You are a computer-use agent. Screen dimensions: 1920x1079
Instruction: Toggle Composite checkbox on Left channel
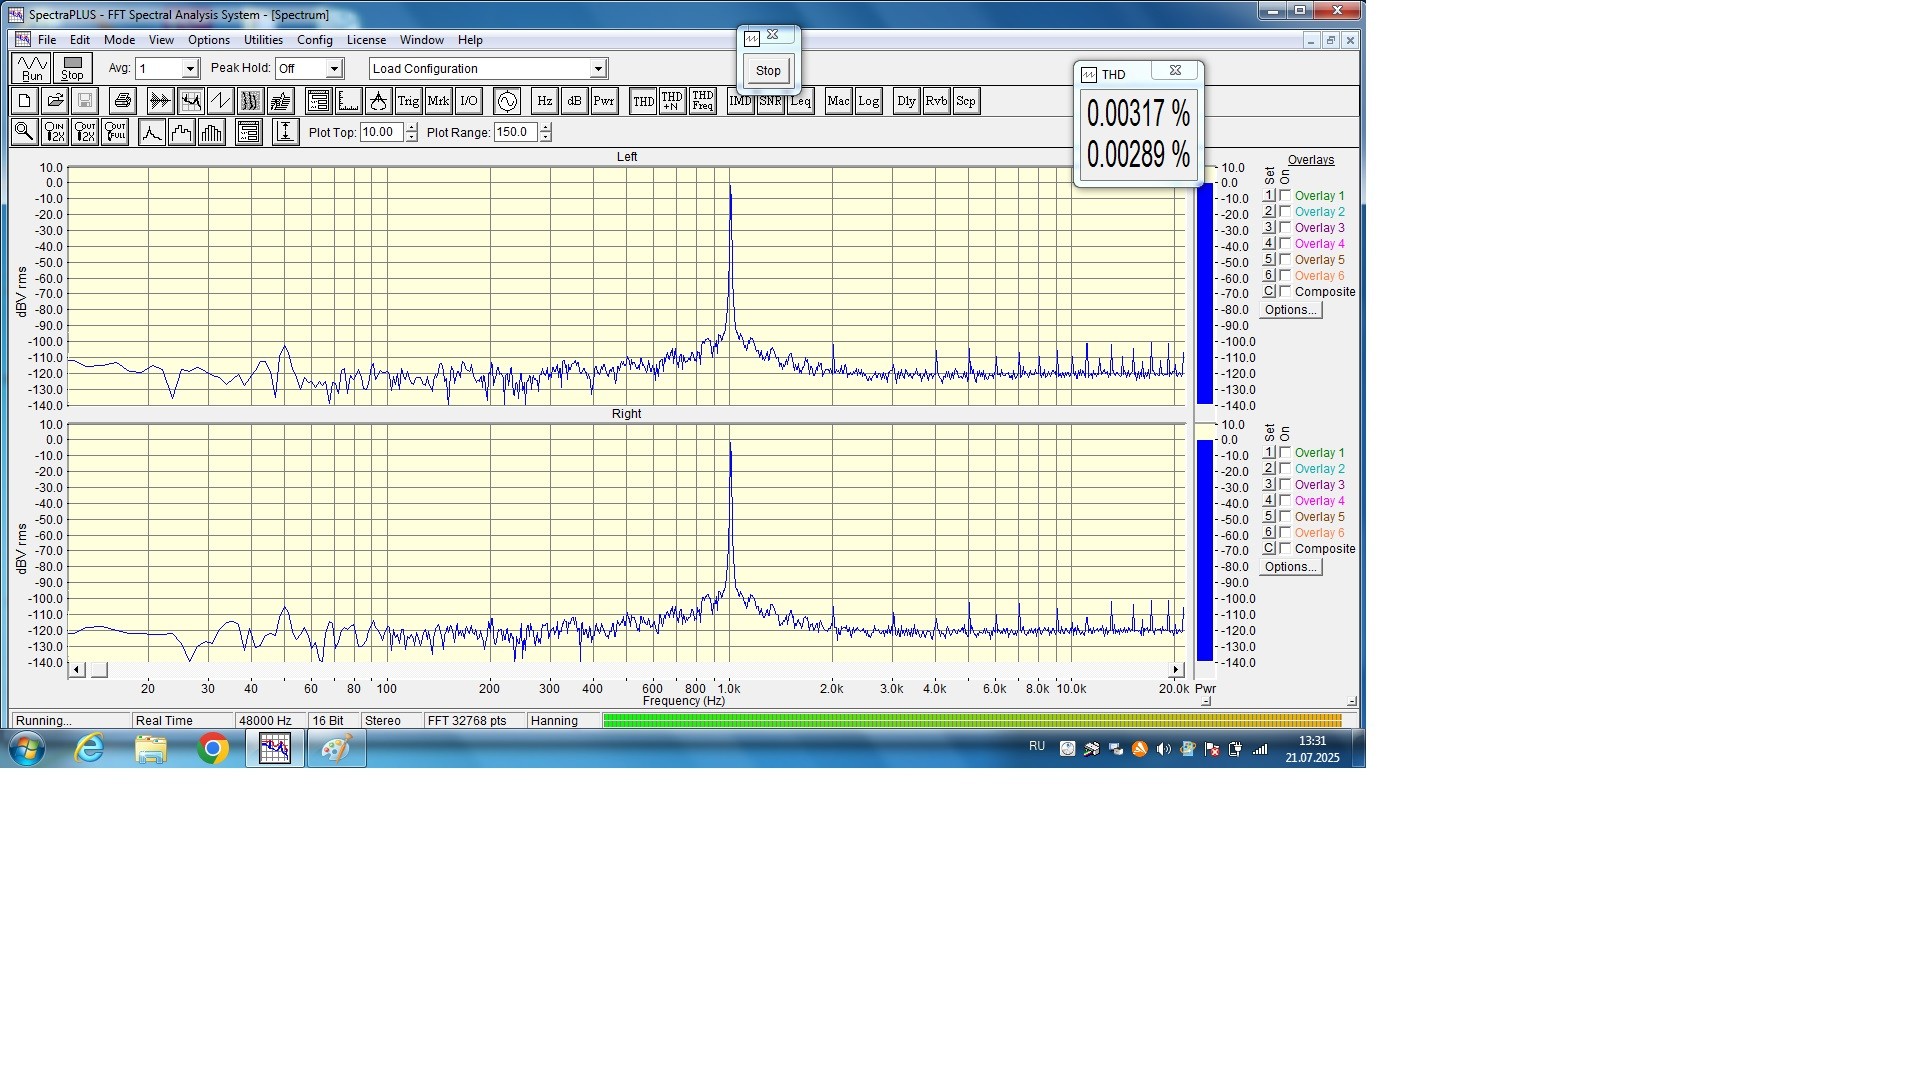click(x=1285, y=292)
